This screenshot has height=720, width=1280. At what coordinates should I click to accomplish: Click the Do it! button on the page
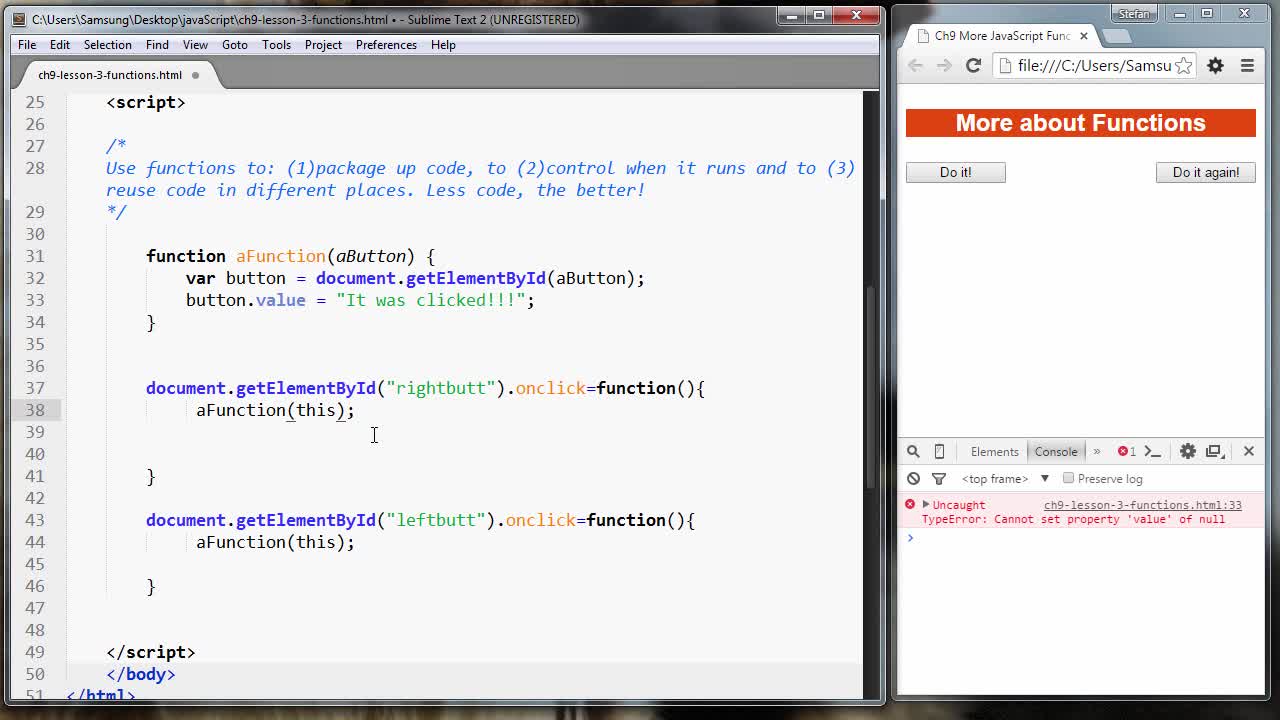(955, 172)
